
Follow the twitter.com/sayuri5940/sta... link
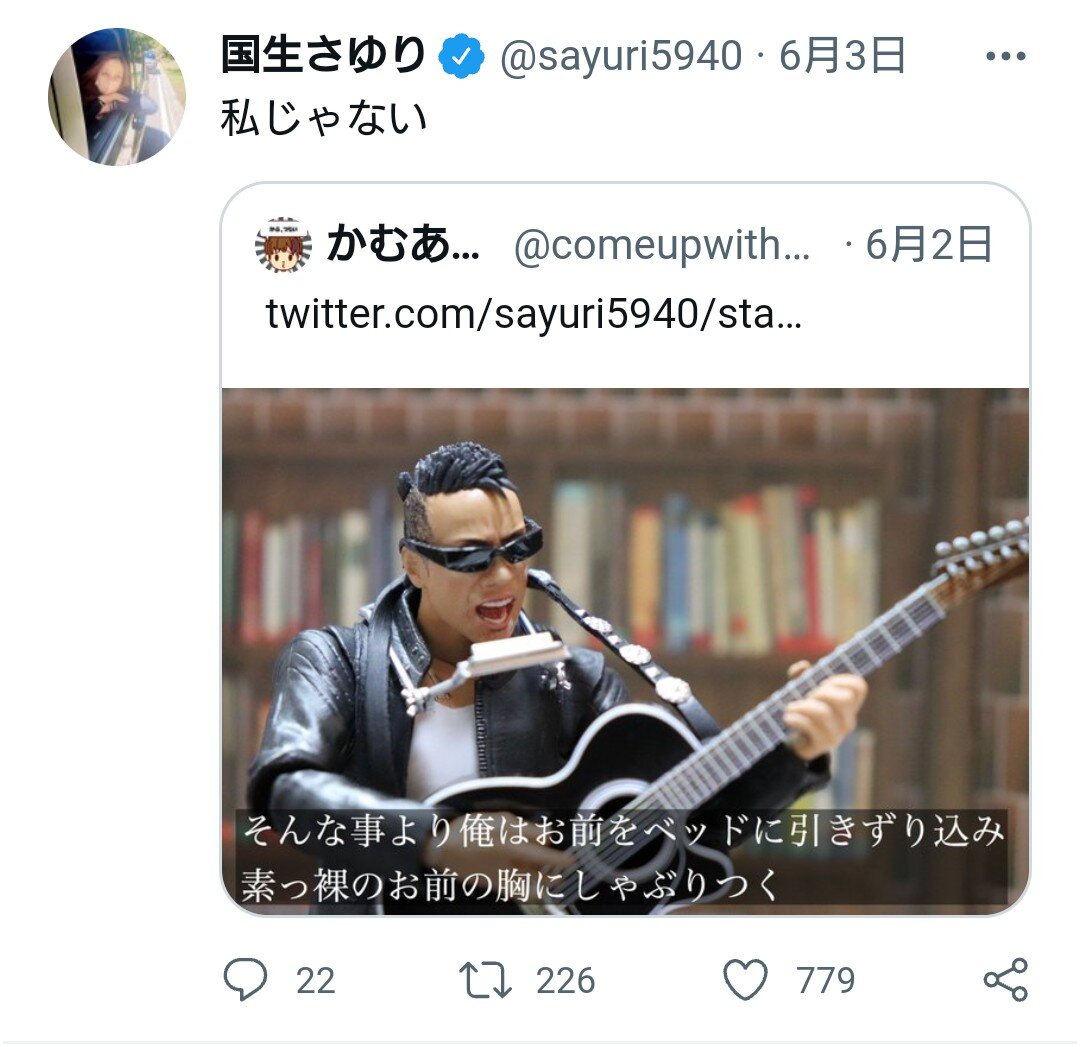[x=534, y=314]
